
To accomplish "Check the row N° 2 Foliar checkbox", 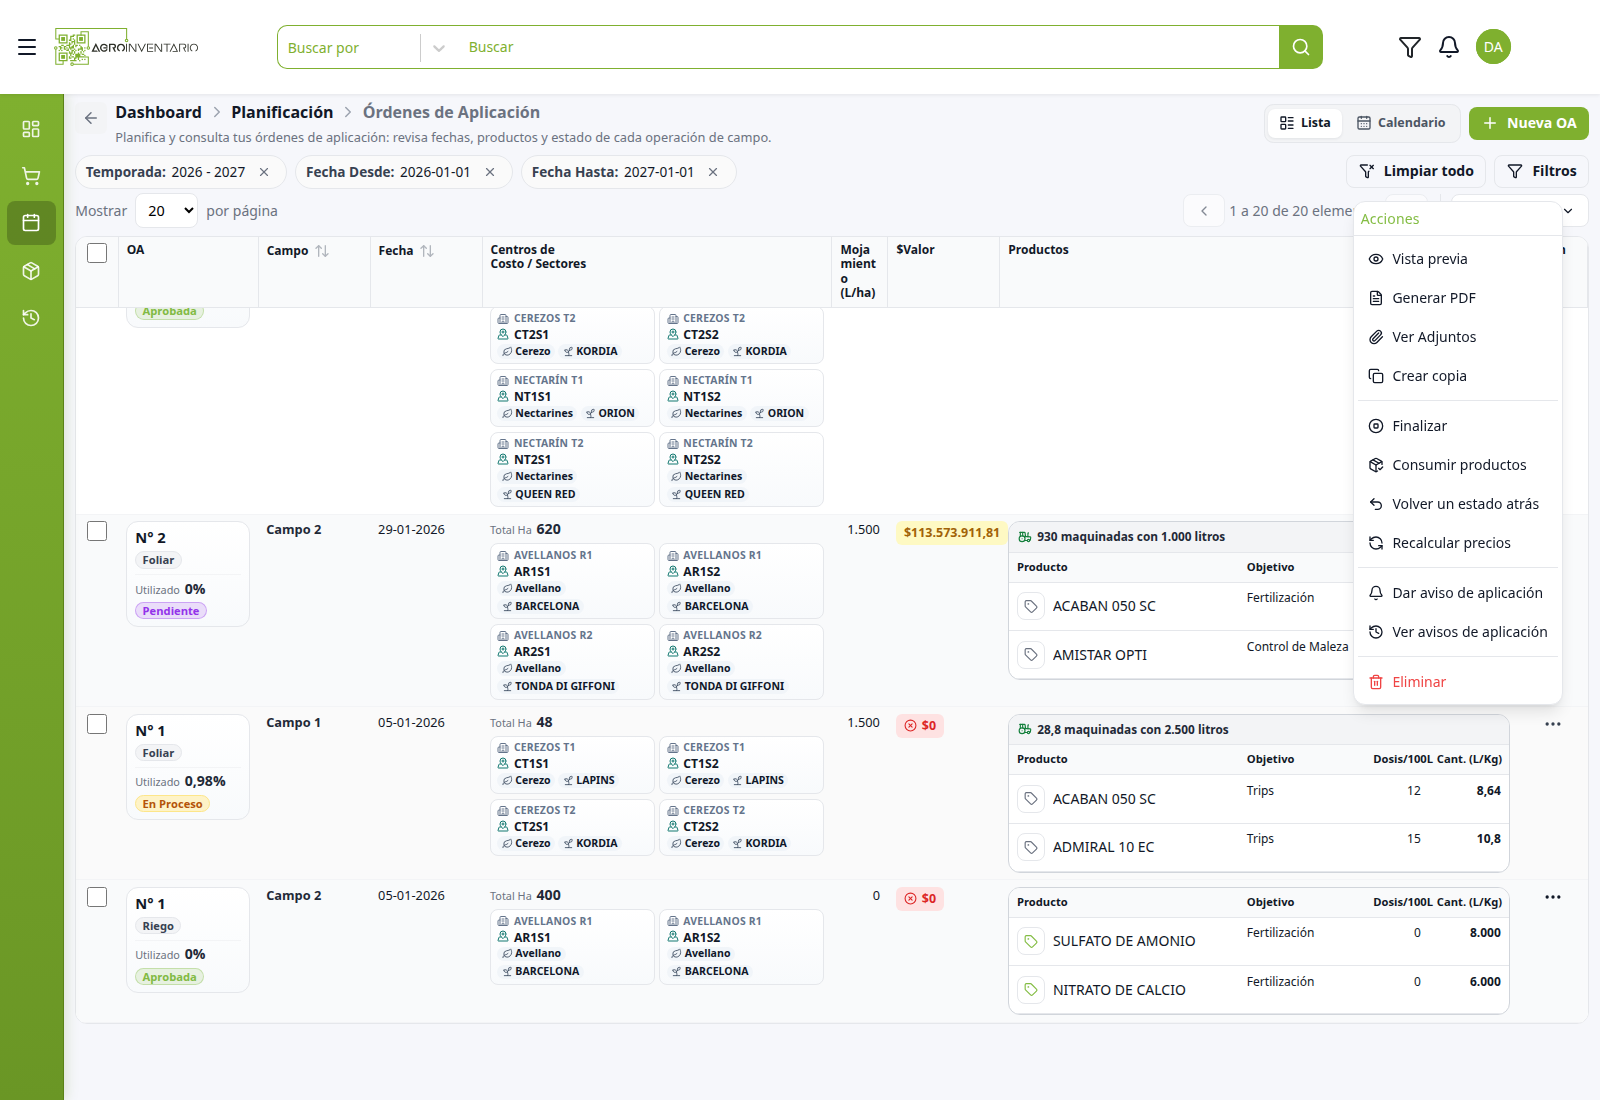I will (97, 531).
